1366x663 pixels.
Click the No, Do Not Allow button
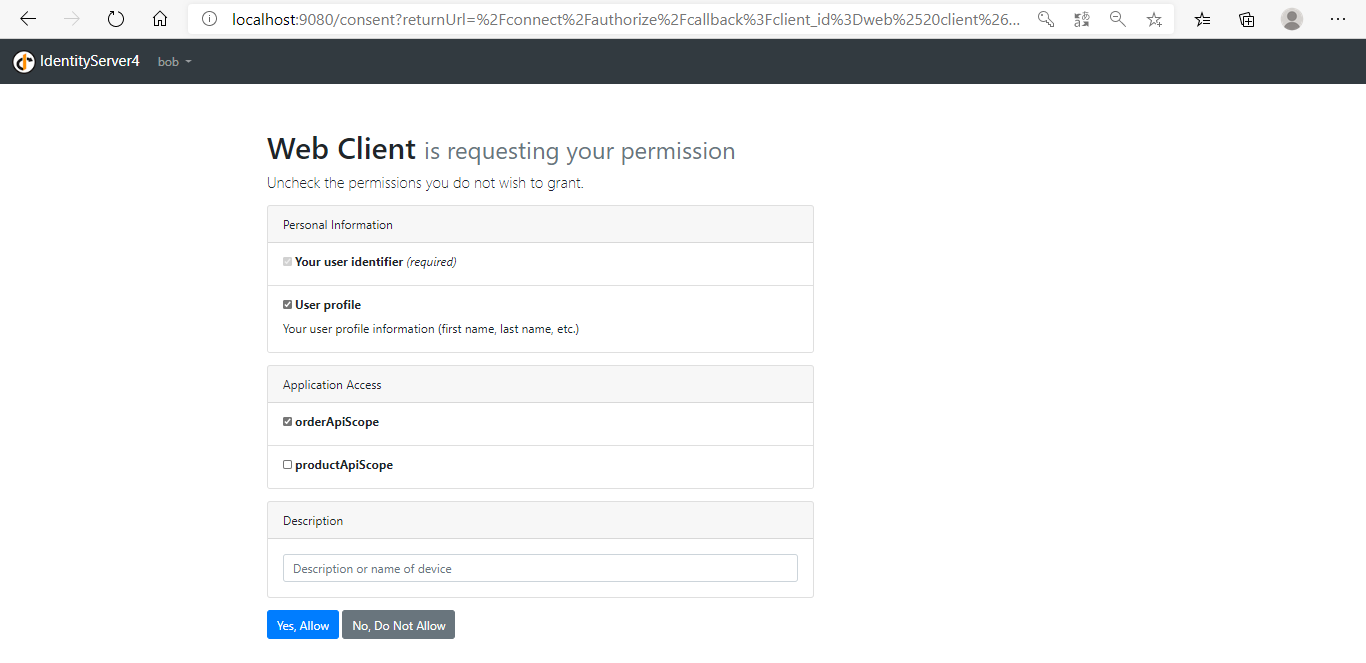pyautogui.click(x=399, y=625)
